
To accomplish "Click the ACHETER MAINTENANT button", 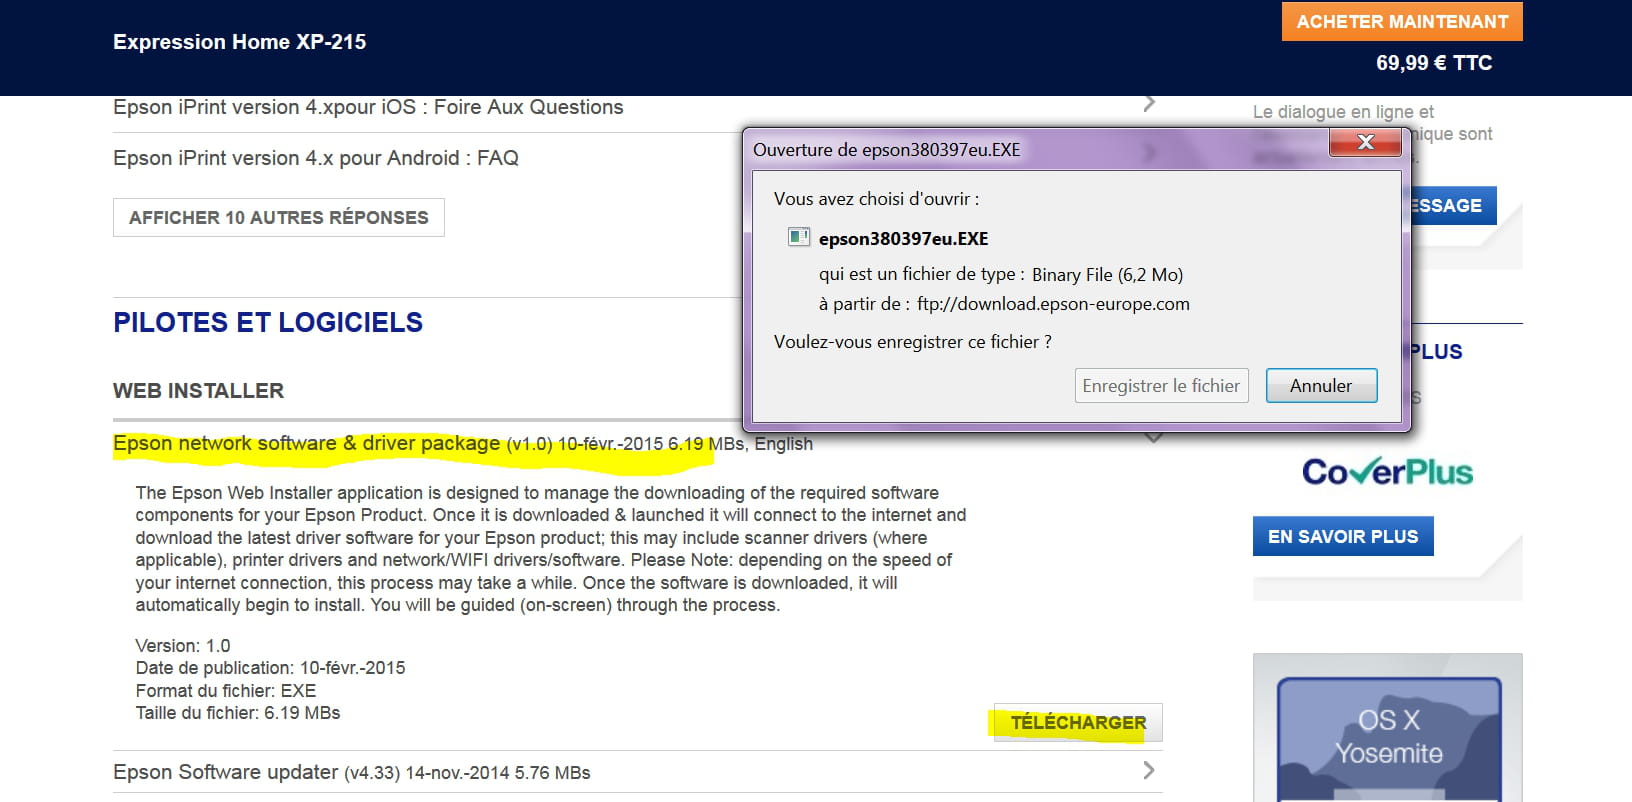I will 1402,22.
